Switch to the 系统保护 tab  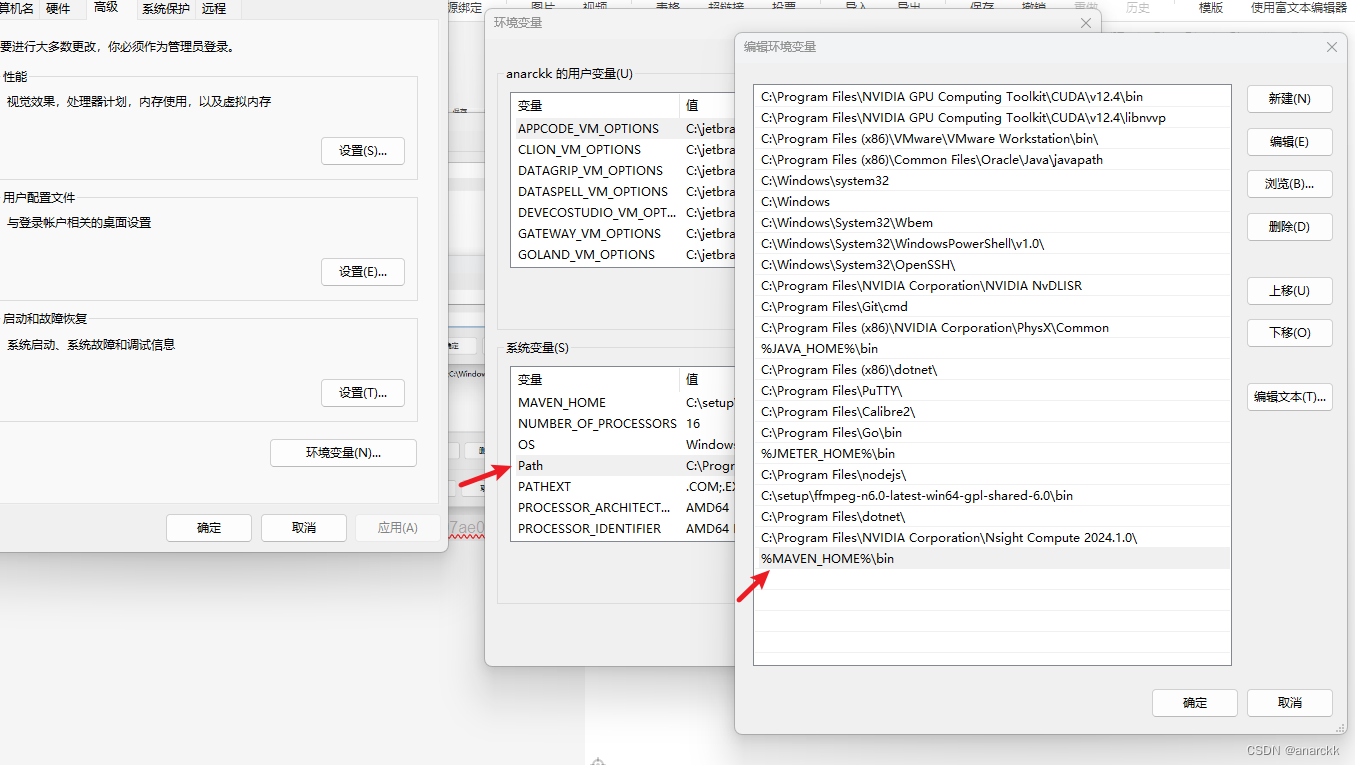click(166, 9)
